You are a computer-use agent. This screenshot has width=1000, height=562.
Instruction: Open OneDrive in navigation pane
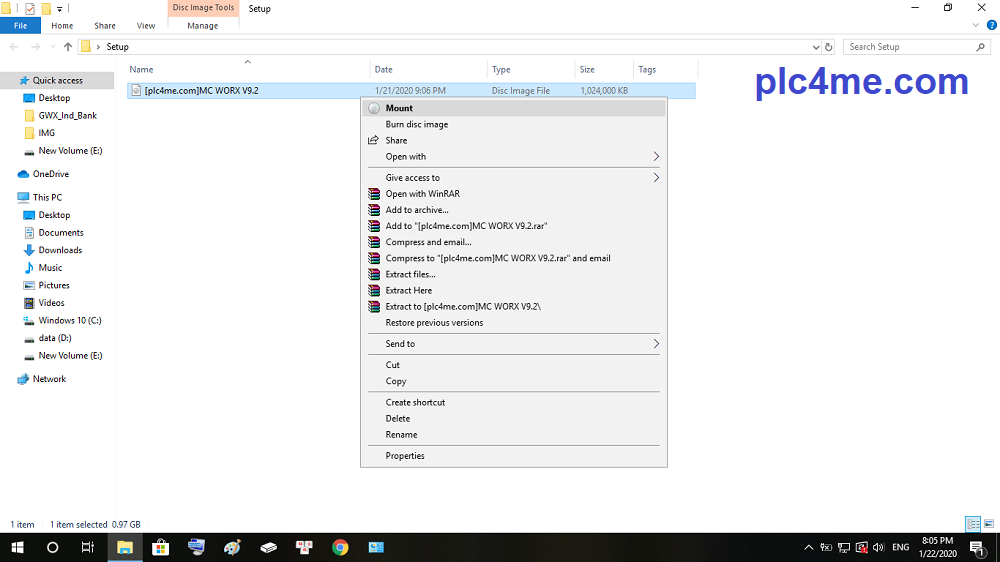(x=50, y=174)
